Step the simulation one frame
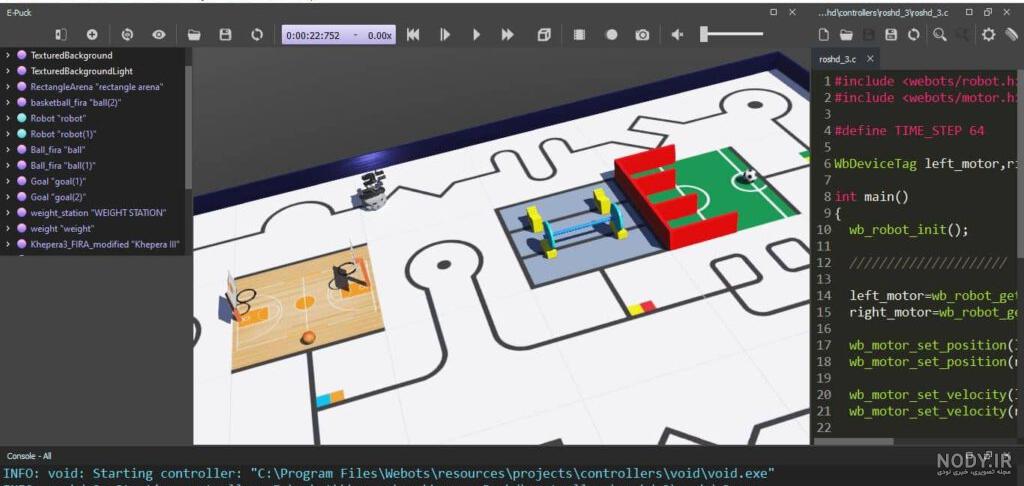Viewport: 1024px width, 486px height. click(445, 35)
